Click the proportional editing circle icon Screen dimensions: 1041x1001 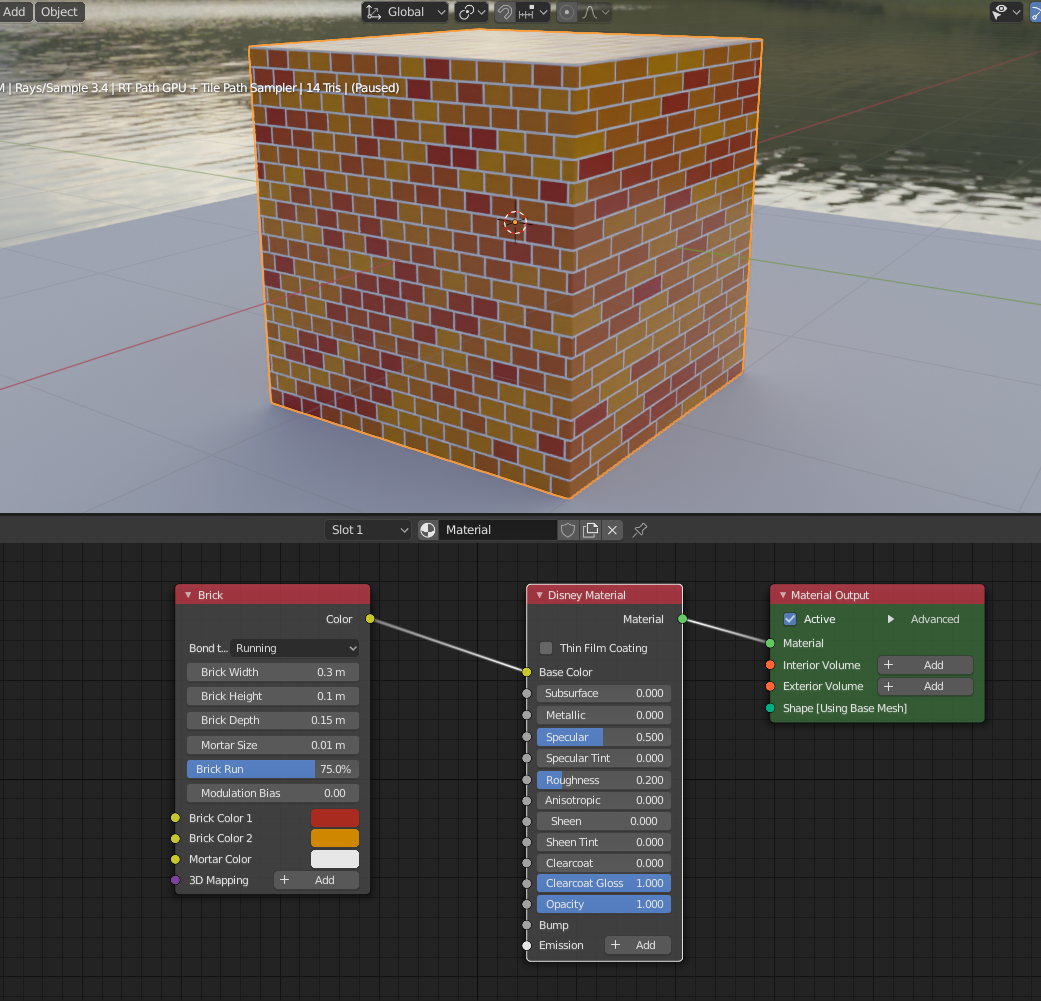pos(567,12)
